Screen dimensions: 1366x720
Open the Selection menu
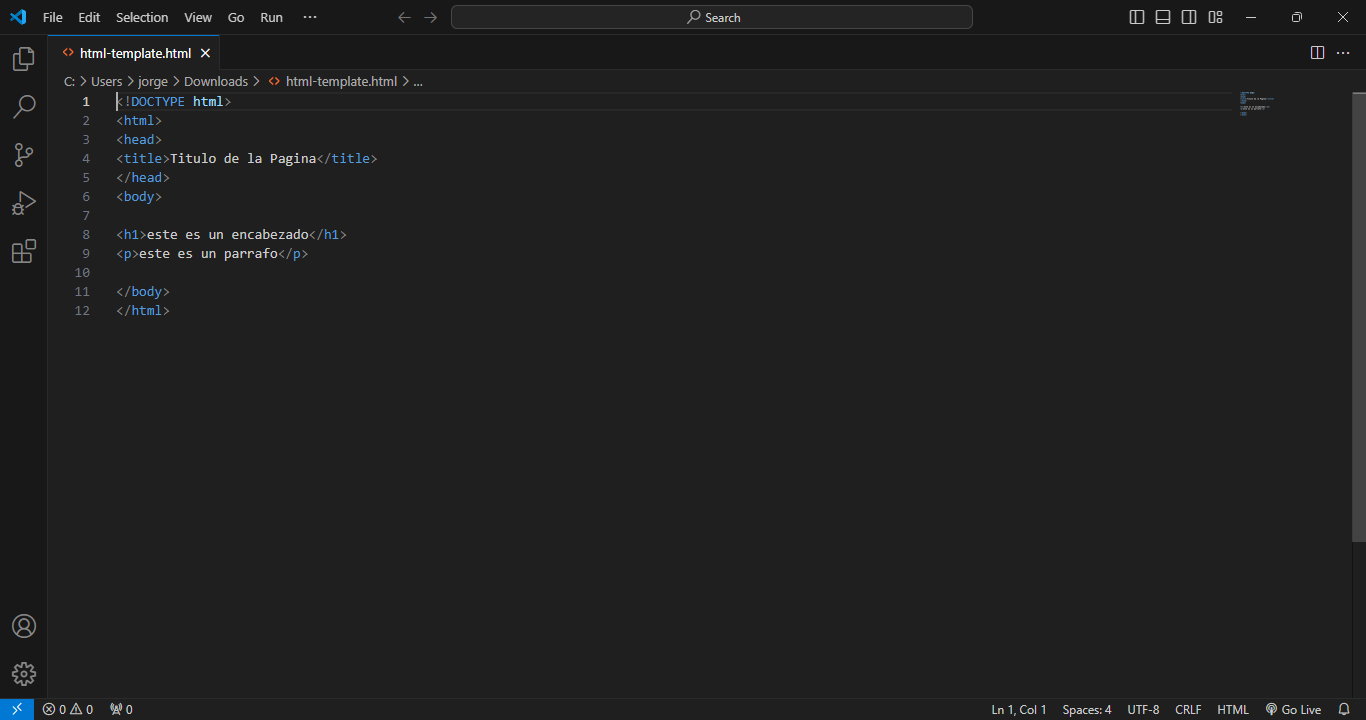point(142,17)
